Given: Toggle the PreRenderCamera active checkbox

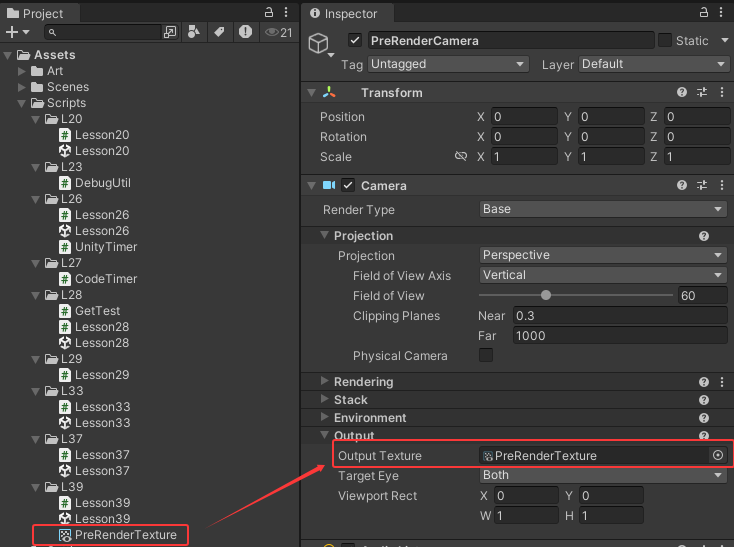Looking at the screenshot, I should [x=354, y=40].
